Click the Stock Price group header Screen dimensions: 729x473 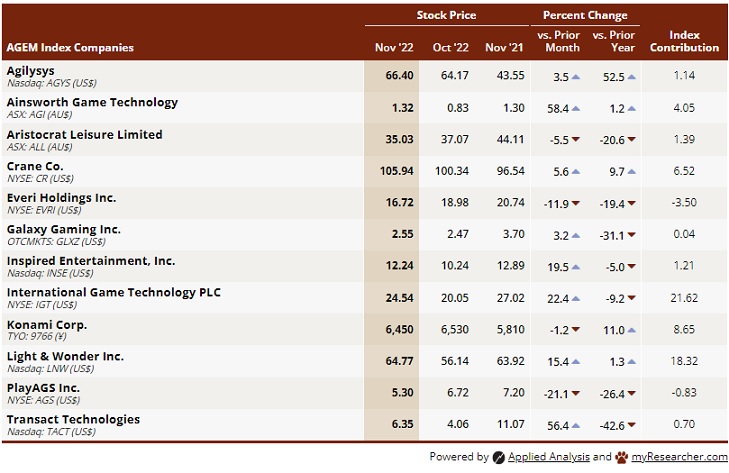pos(446,15)
